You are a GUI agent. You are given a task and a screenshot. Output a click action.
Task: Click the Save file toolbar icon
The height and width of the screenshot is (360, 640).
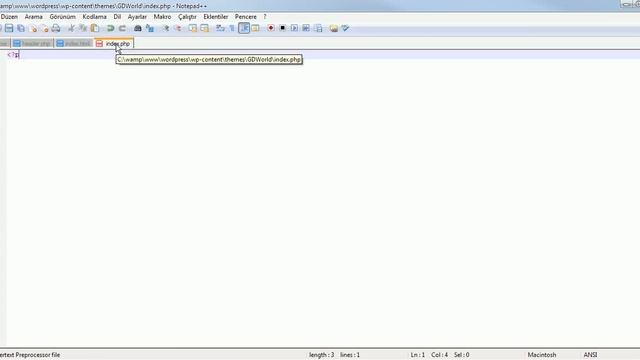(x=9, y=28)
